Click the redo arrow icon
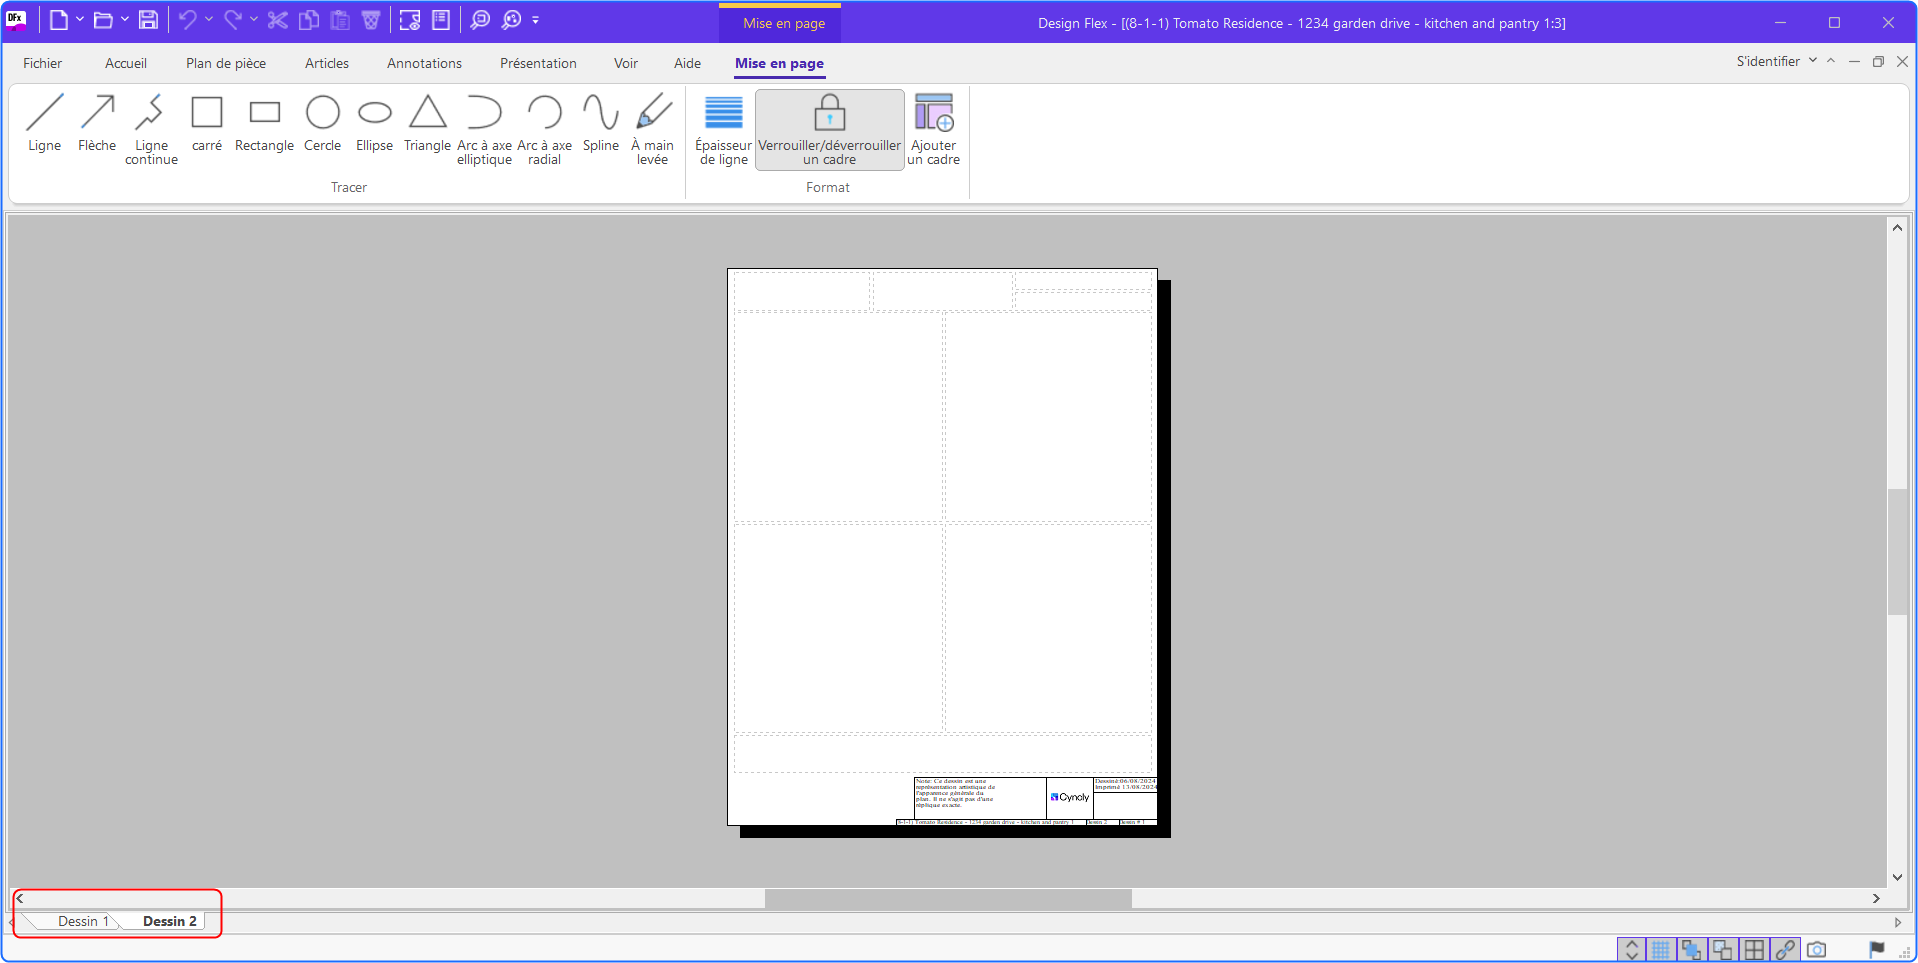The width and height of the screenshot is (1918, 963). pyautogui.click(x=232, y=20)
